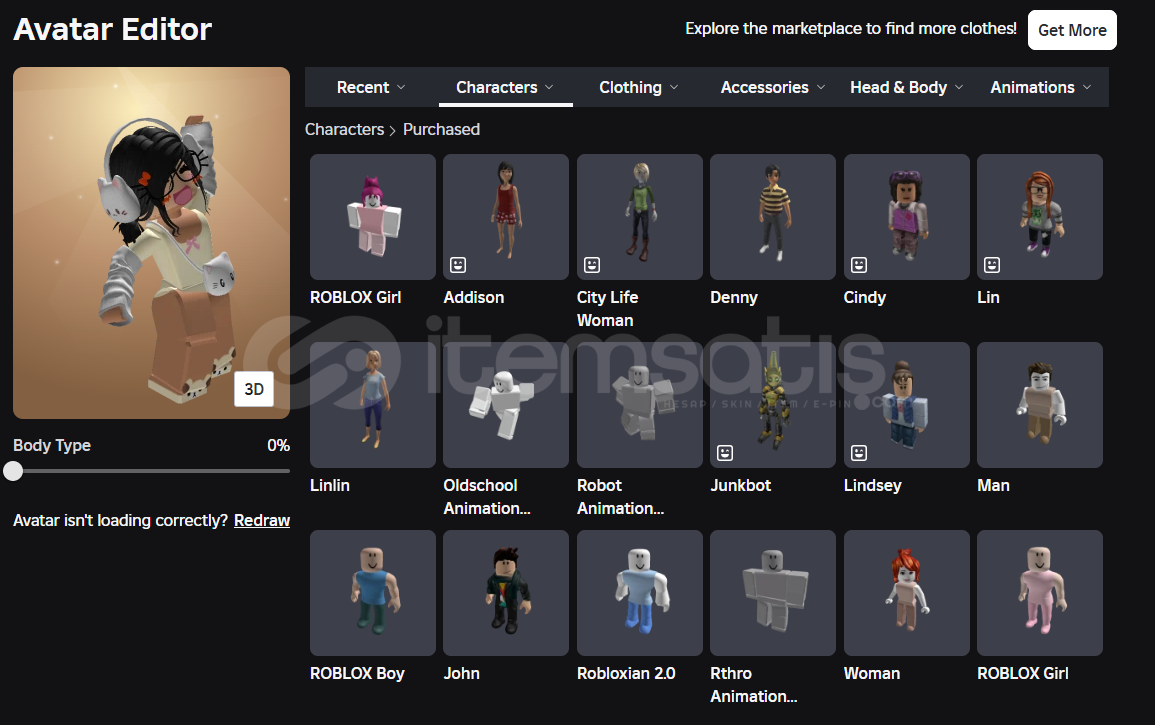Open the Head & Body menu
This screenshot has height=725, width=1155.
click(x=906, y=88)
